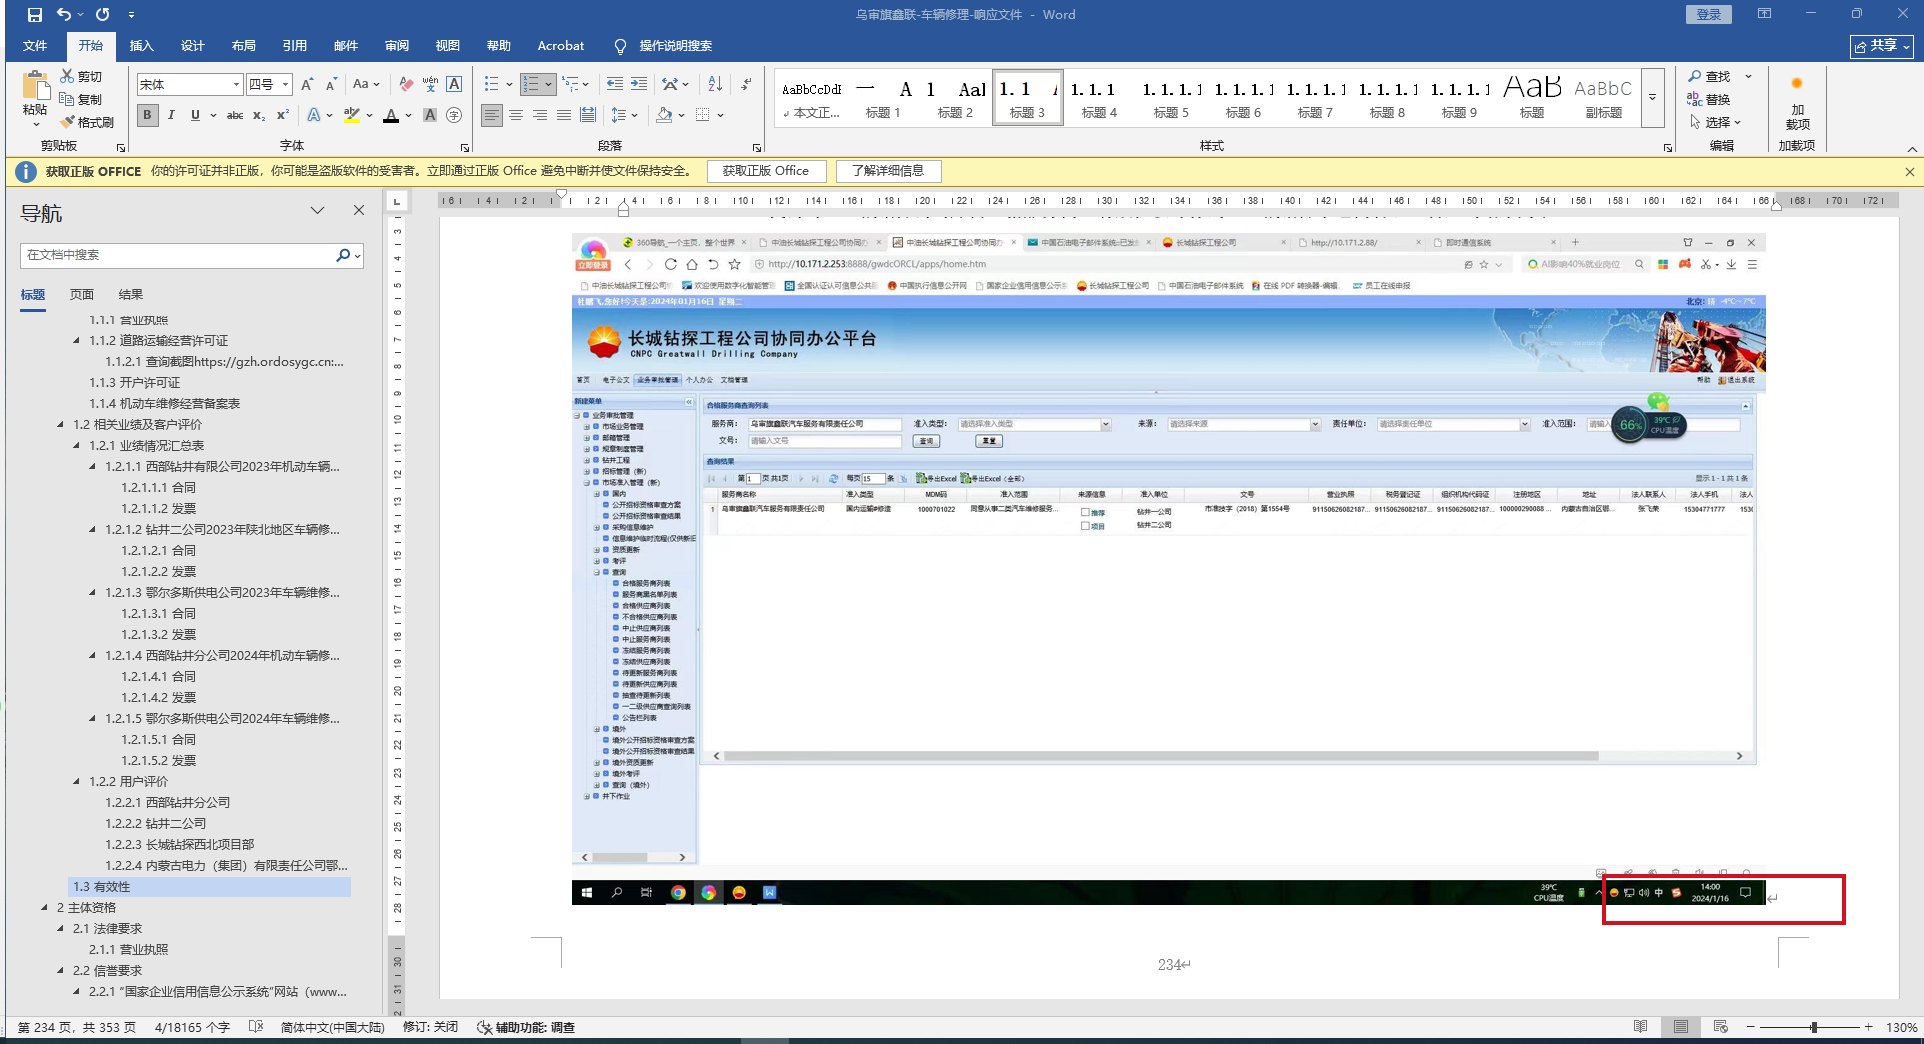Center-align the paragraph
This screenshot has width=1924, height=1044.
click(x=516, y=115)
